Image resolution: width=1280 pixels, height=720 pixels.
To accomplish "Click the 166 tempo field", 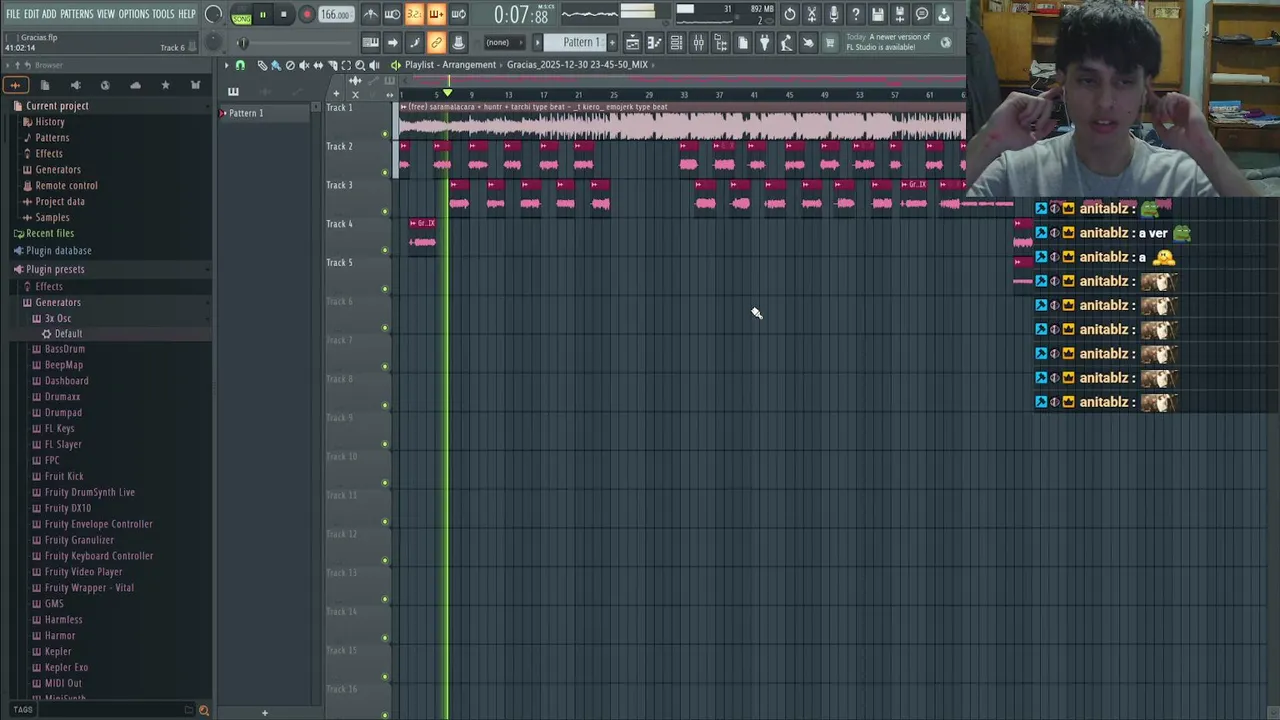I will [x=335, y=15].
